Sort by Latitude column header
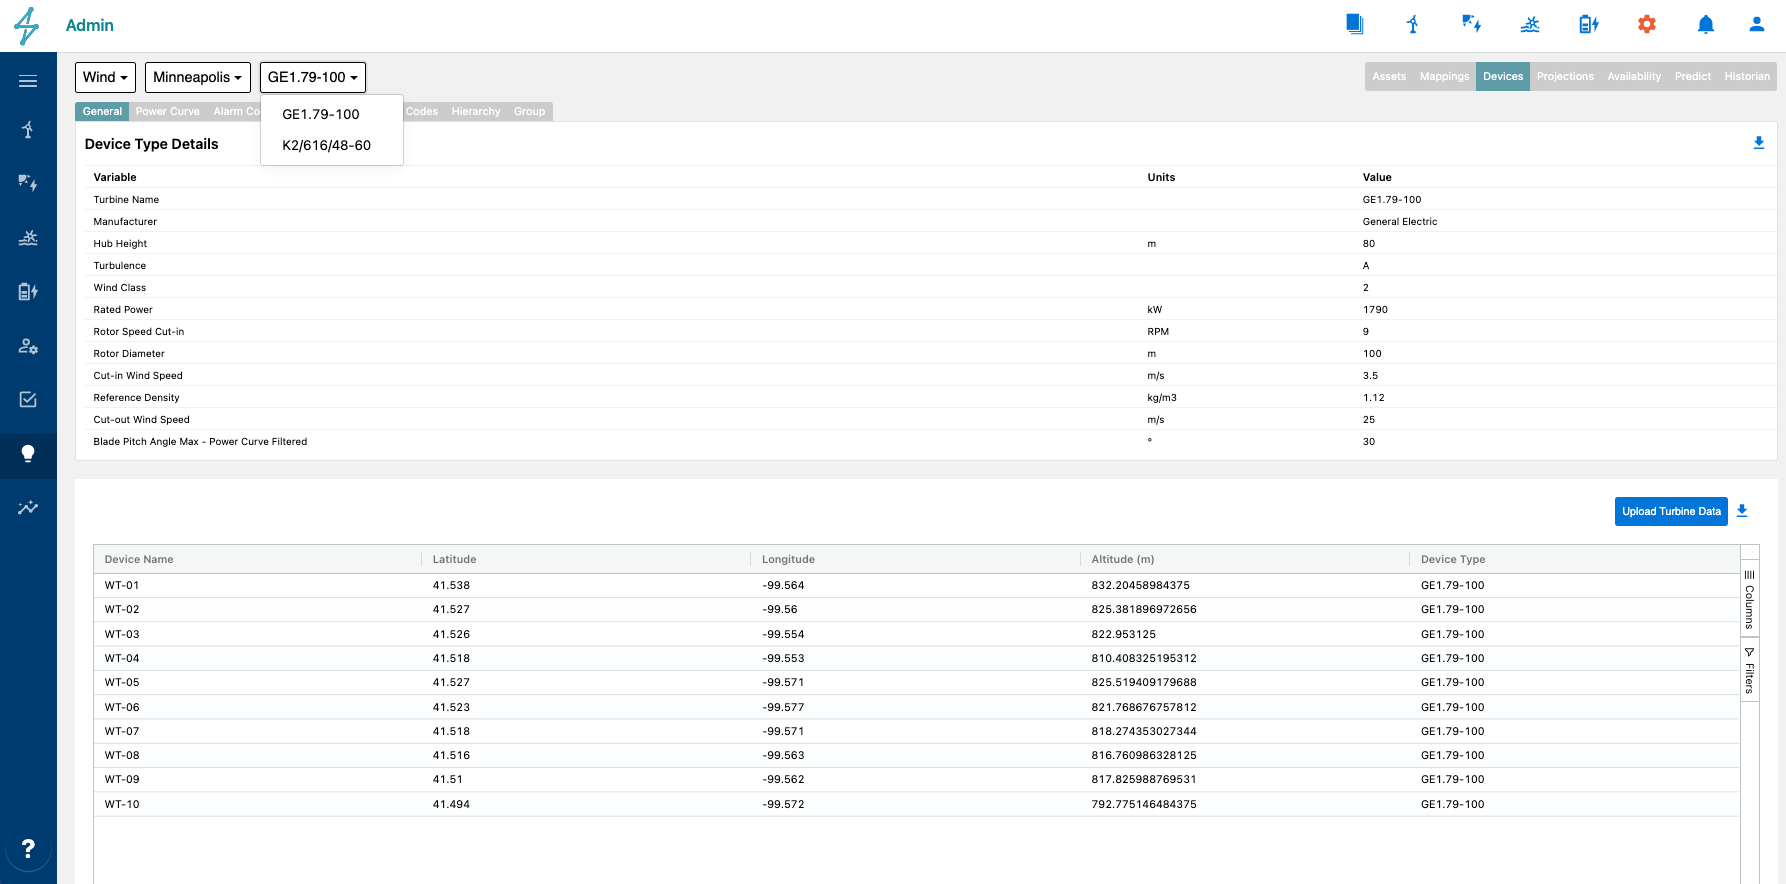Image resolution: width=1786 pixels, height=884 pixels. [586, 559]
